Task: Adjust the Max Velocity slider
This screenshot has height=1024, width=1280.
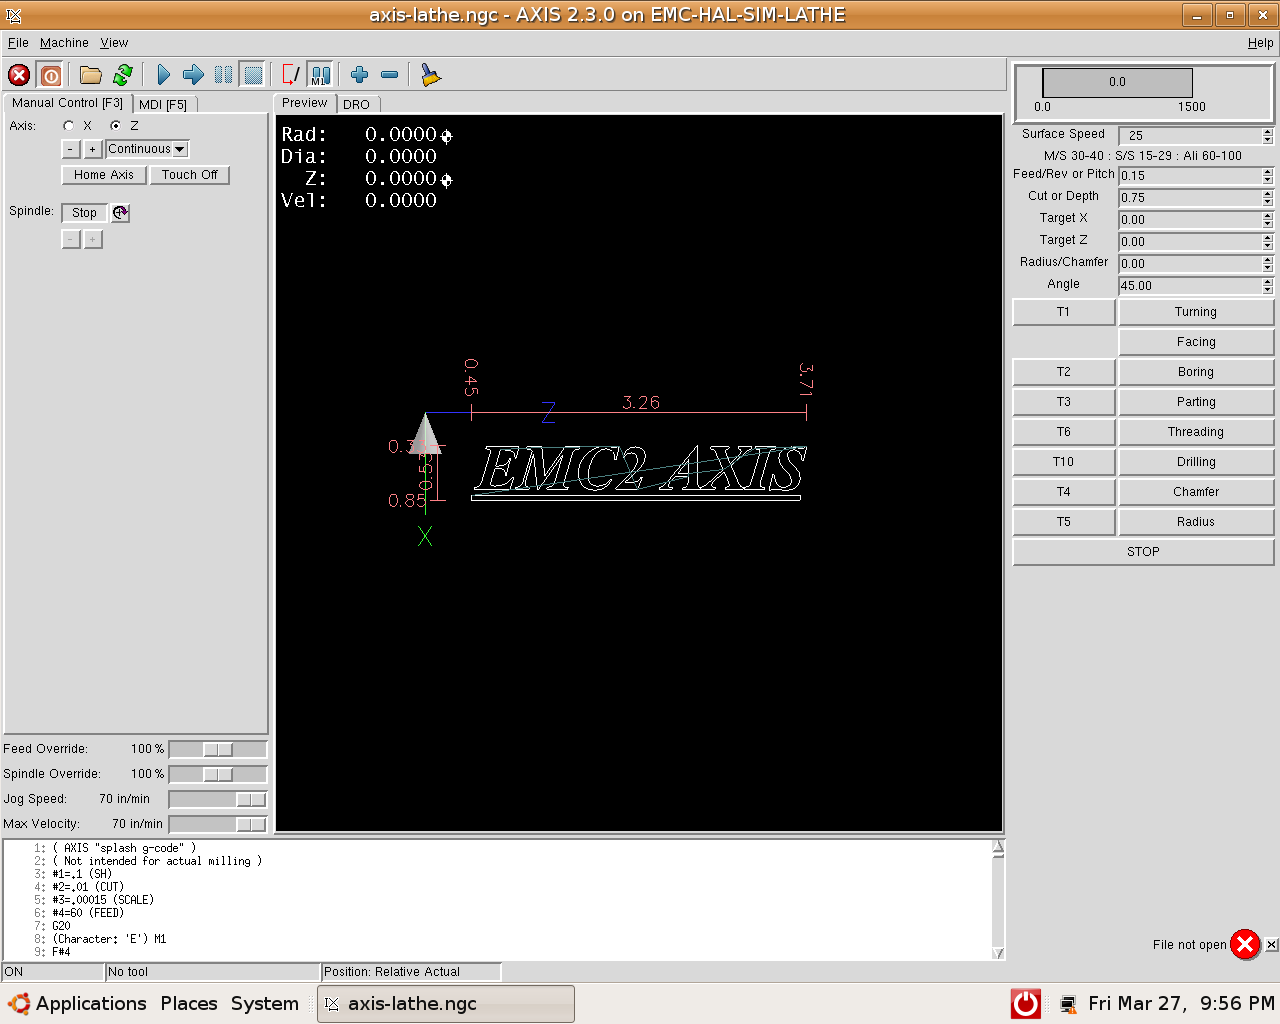Action: 218,824
